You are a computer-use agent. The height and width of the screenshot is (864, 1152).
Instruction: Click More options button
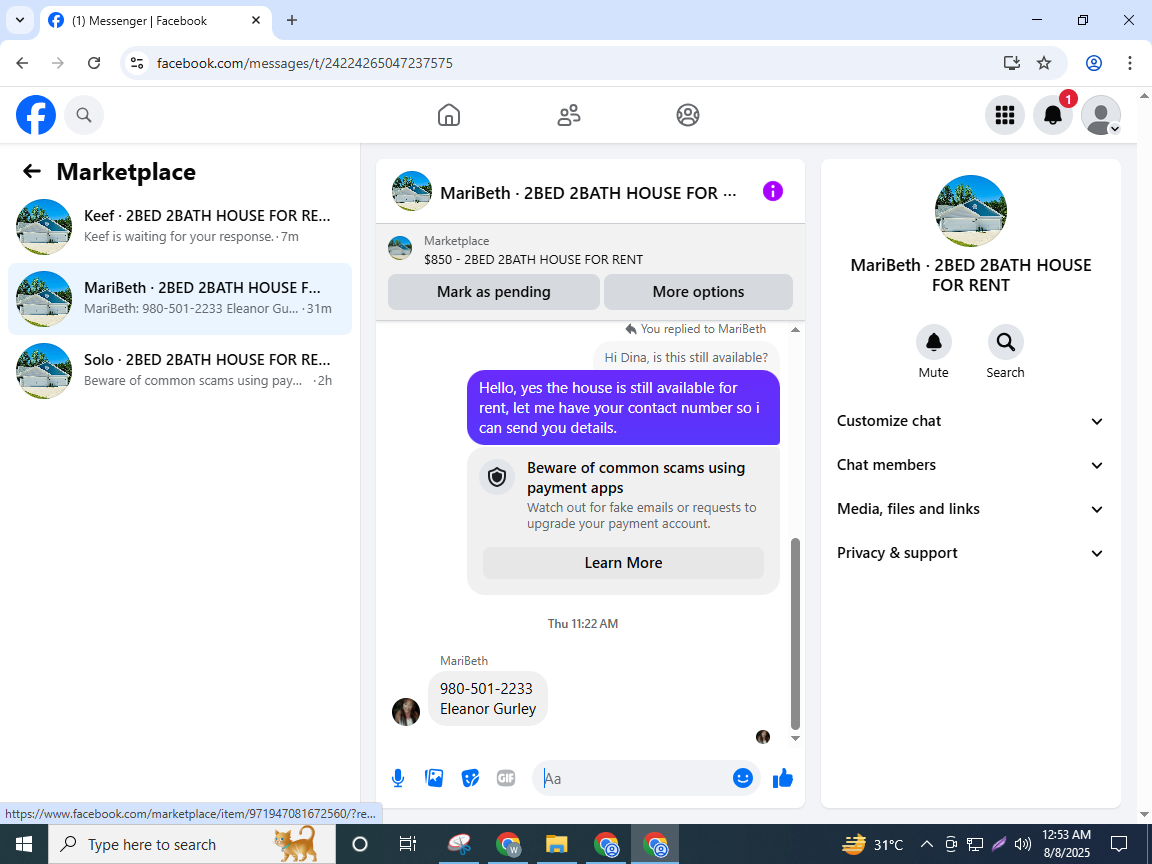tap(698, 292)
